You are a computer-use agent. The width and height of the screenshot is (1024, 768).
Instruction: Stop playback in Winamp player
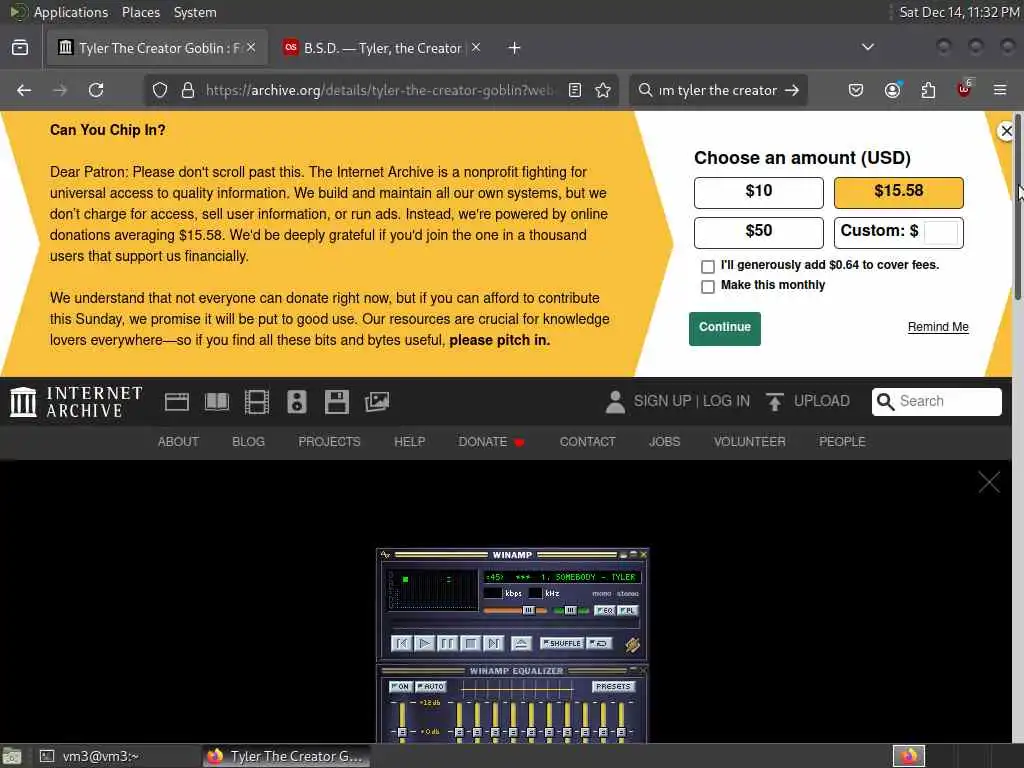tap(470, 643)
